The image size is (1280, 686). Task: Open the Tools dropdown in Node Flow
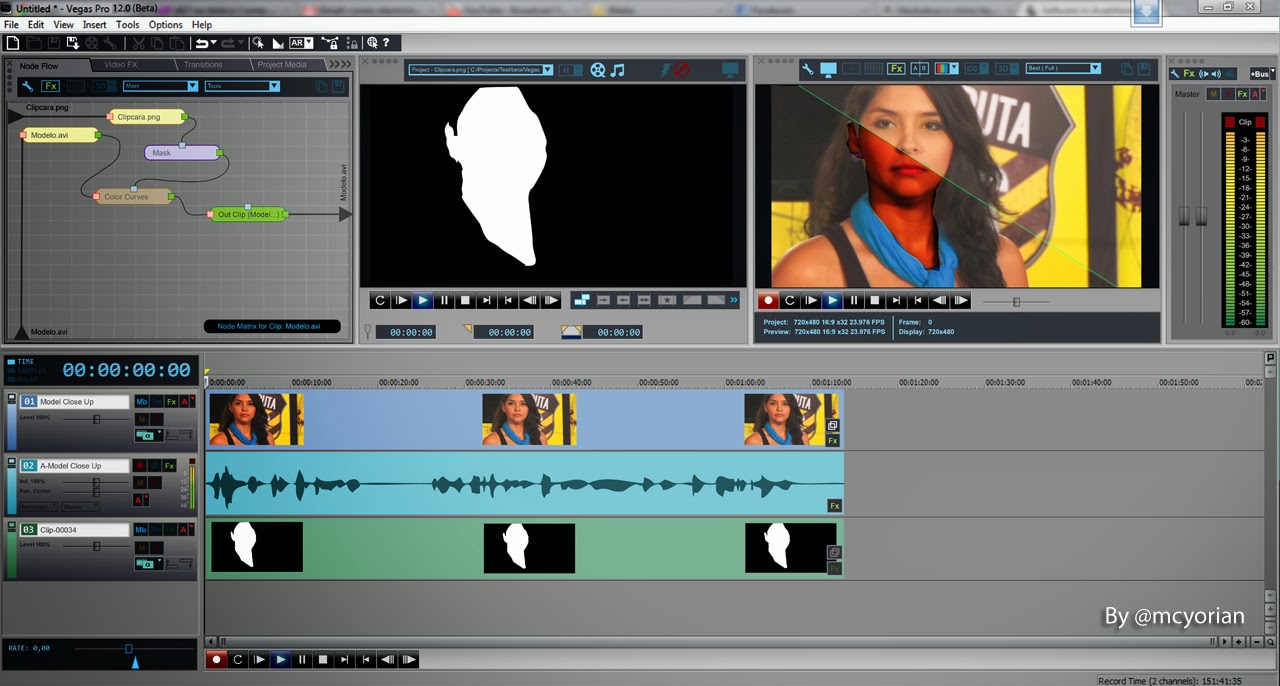[241, 86]
